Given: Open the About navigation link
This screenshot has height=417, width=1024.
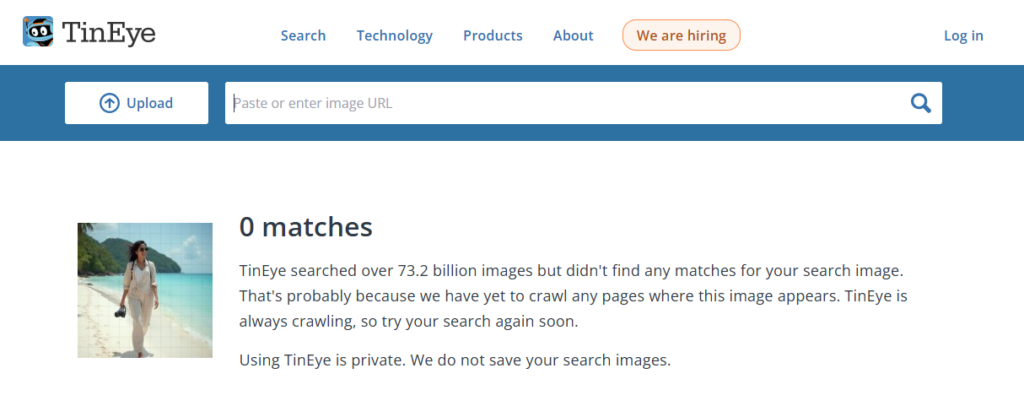Looking at the screenshot, I should (573, 35).
